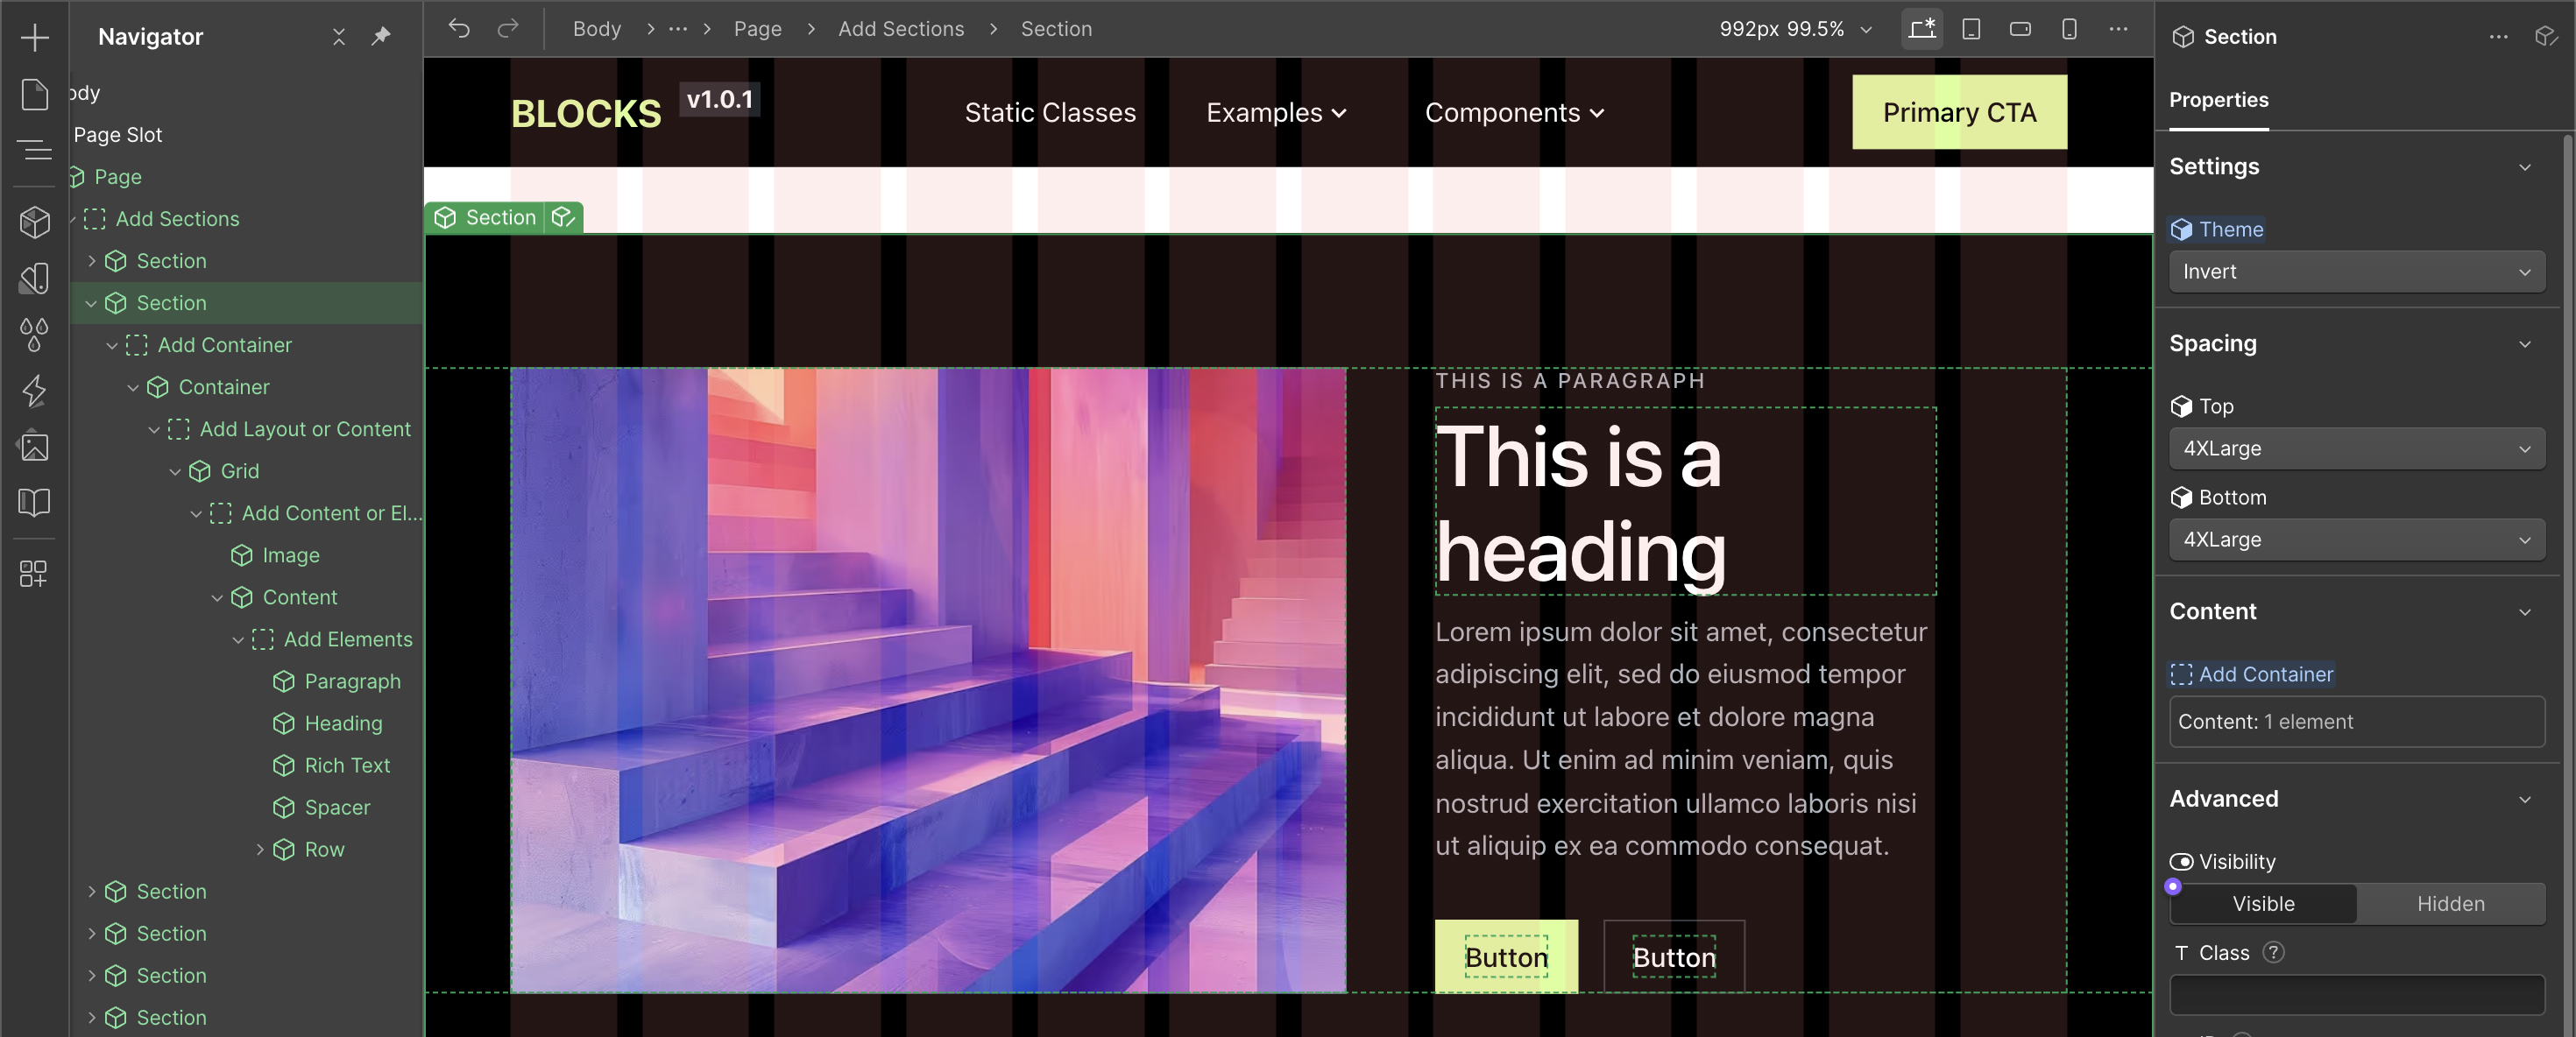Select the Heading item in Navigator
2576x1037 pixels.
343,723
